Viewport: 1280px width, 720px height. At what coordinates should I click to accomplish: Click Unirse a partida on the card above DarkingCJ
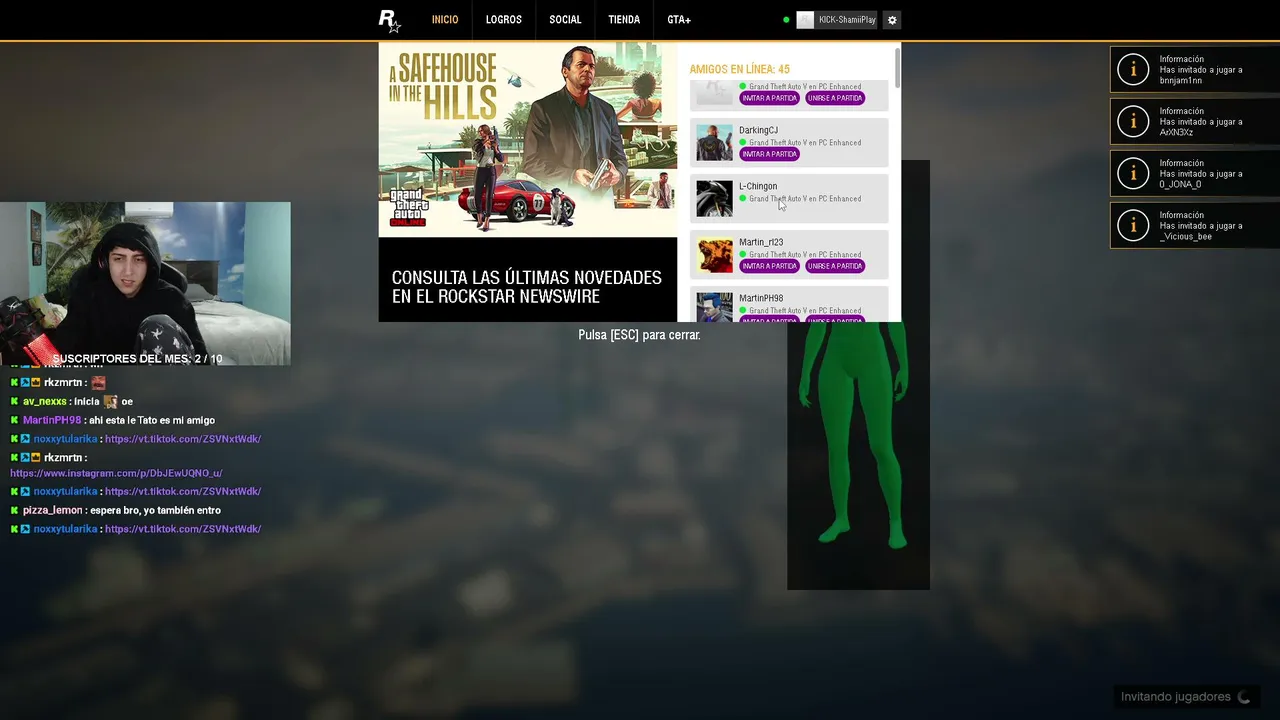pyautogui.click(x=835, y=98)
